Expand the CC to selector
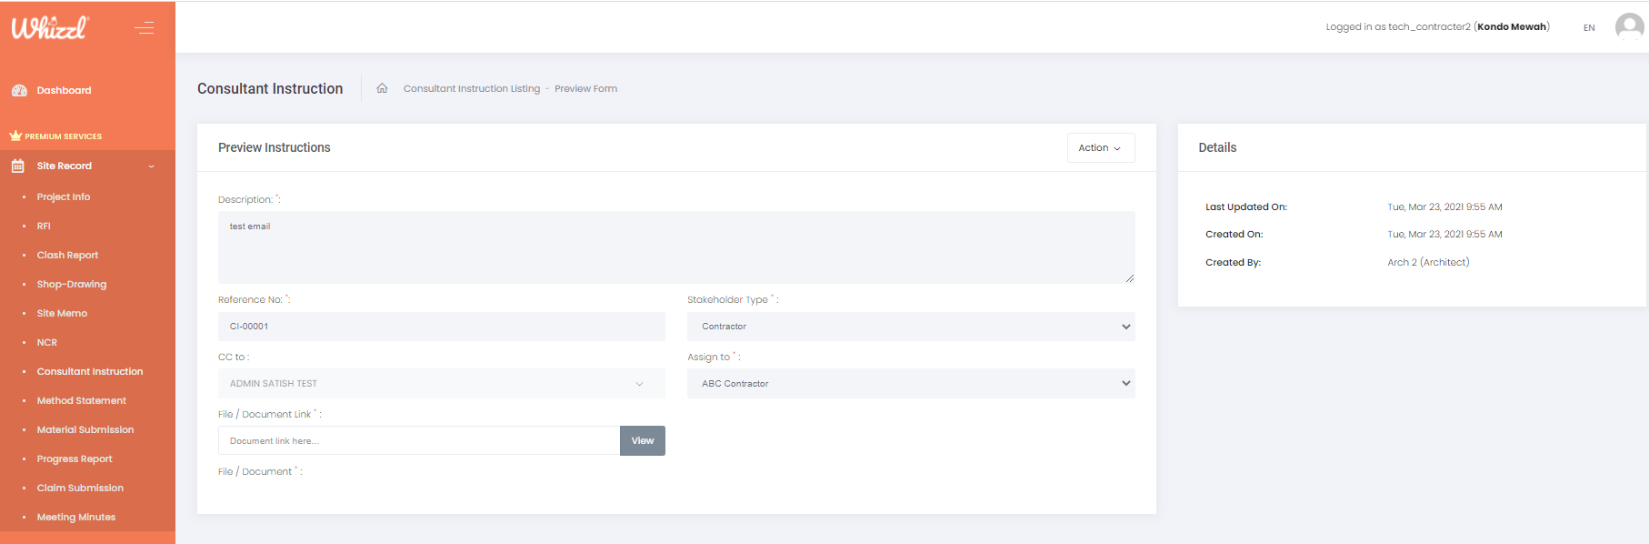1649x544 pixels. click(x=441, y=384)
